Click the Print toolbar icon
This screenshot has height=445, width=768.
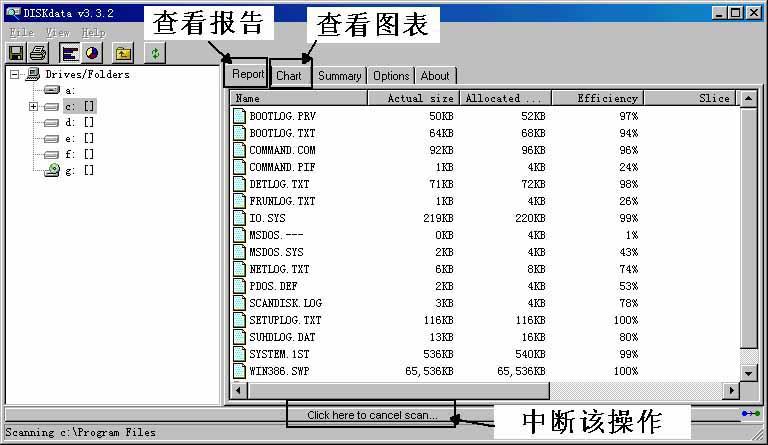tap(38, 53)
